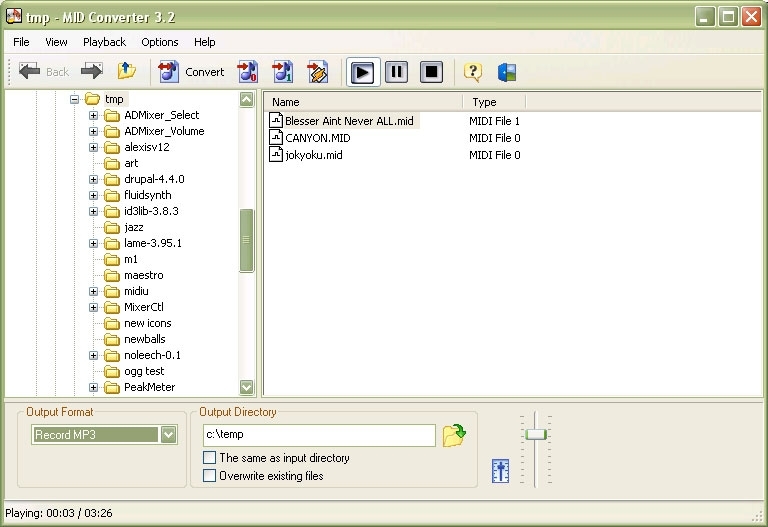Select Blesser Aint Never ALL.mid
This screenshot has height=527, width=768.
pyautogui.click(x=349, y=121)
